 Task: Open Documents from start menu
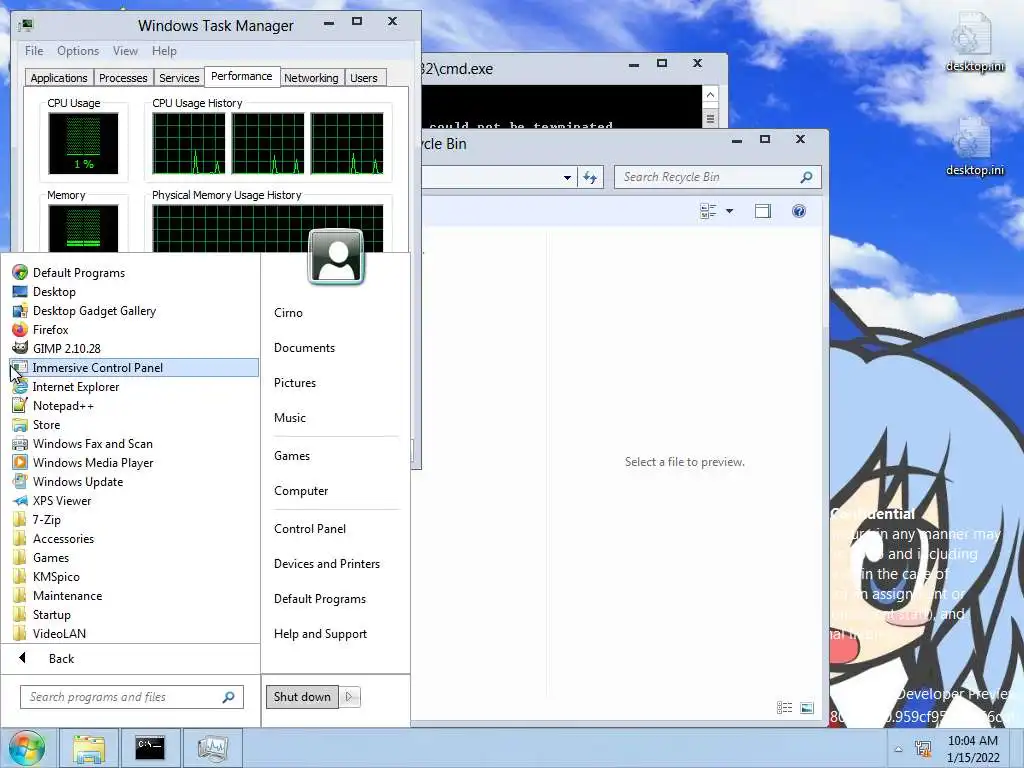pyautogui.click(x=304, y=348)
